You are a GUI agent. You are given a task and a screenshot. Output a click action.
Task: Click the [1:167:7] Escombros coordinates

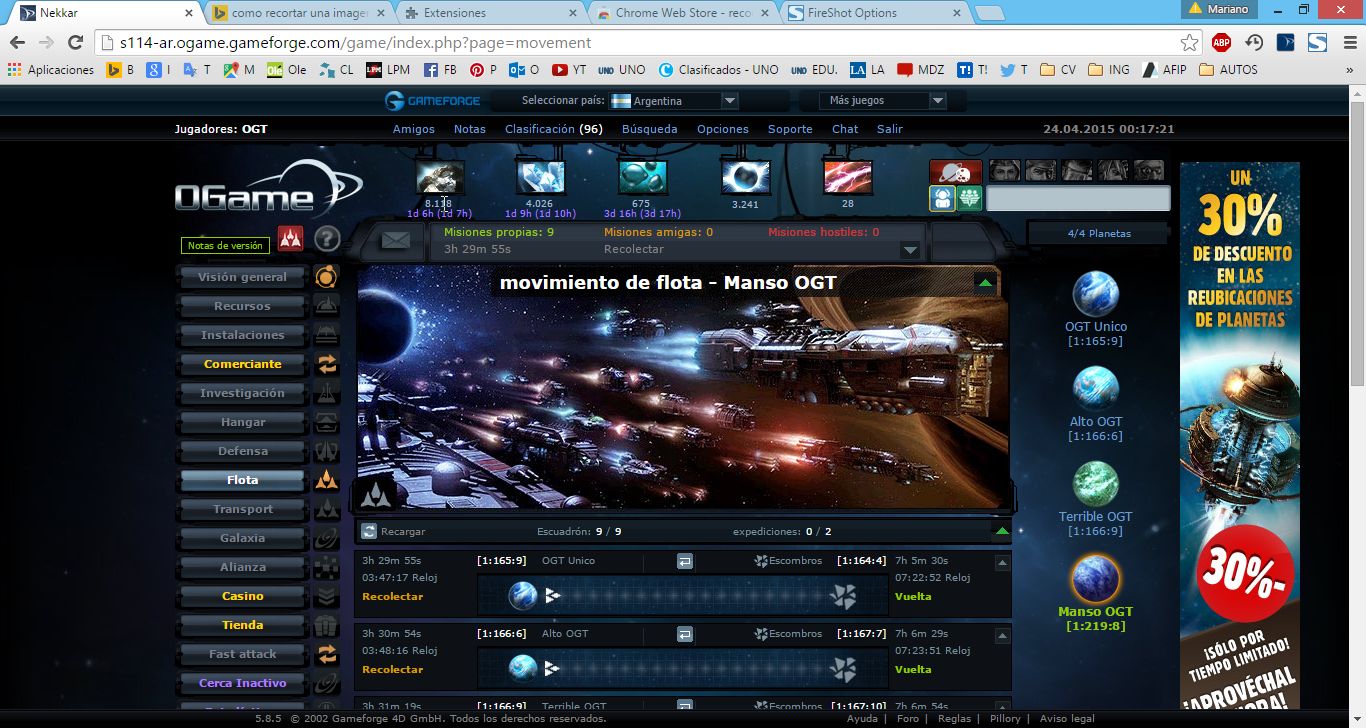(861, 634)
